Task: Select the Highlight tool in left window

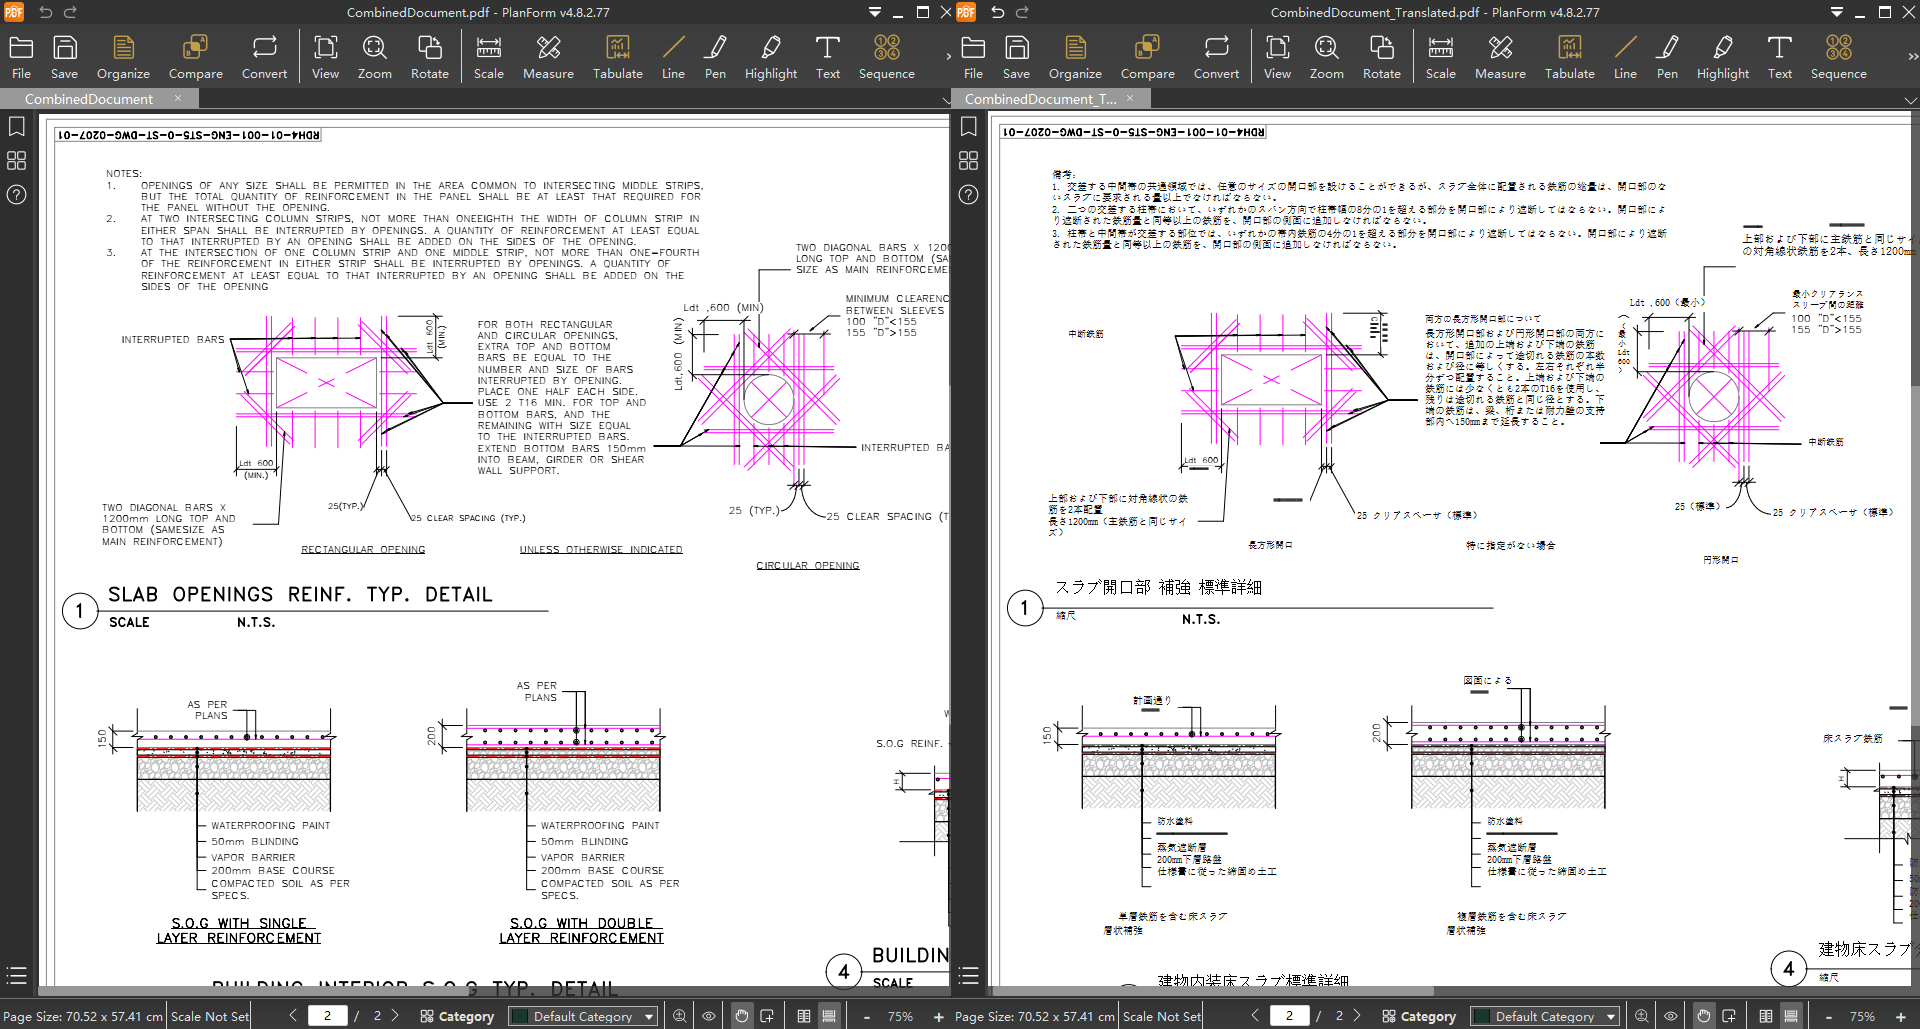Action: 770,57
